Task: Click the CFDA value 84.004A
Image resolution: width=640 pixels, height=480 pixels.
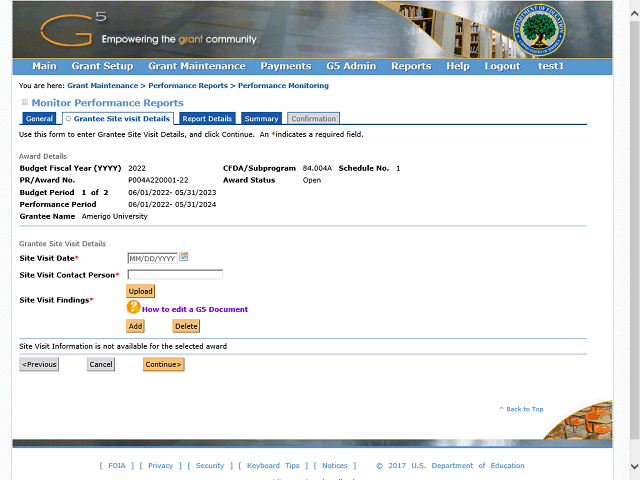Action: click(x=317, y=168)
